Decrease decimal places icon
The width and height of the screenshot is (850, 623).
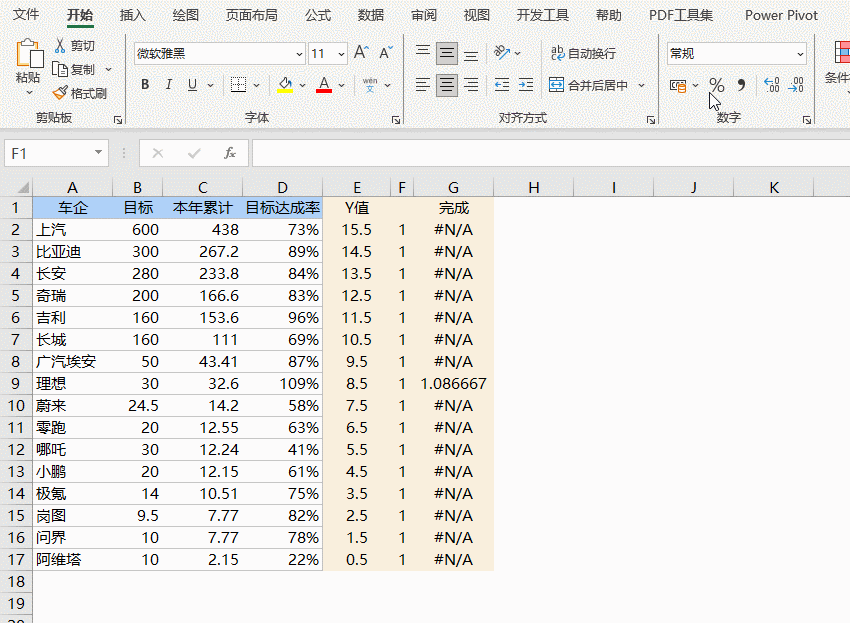[796, 85]
